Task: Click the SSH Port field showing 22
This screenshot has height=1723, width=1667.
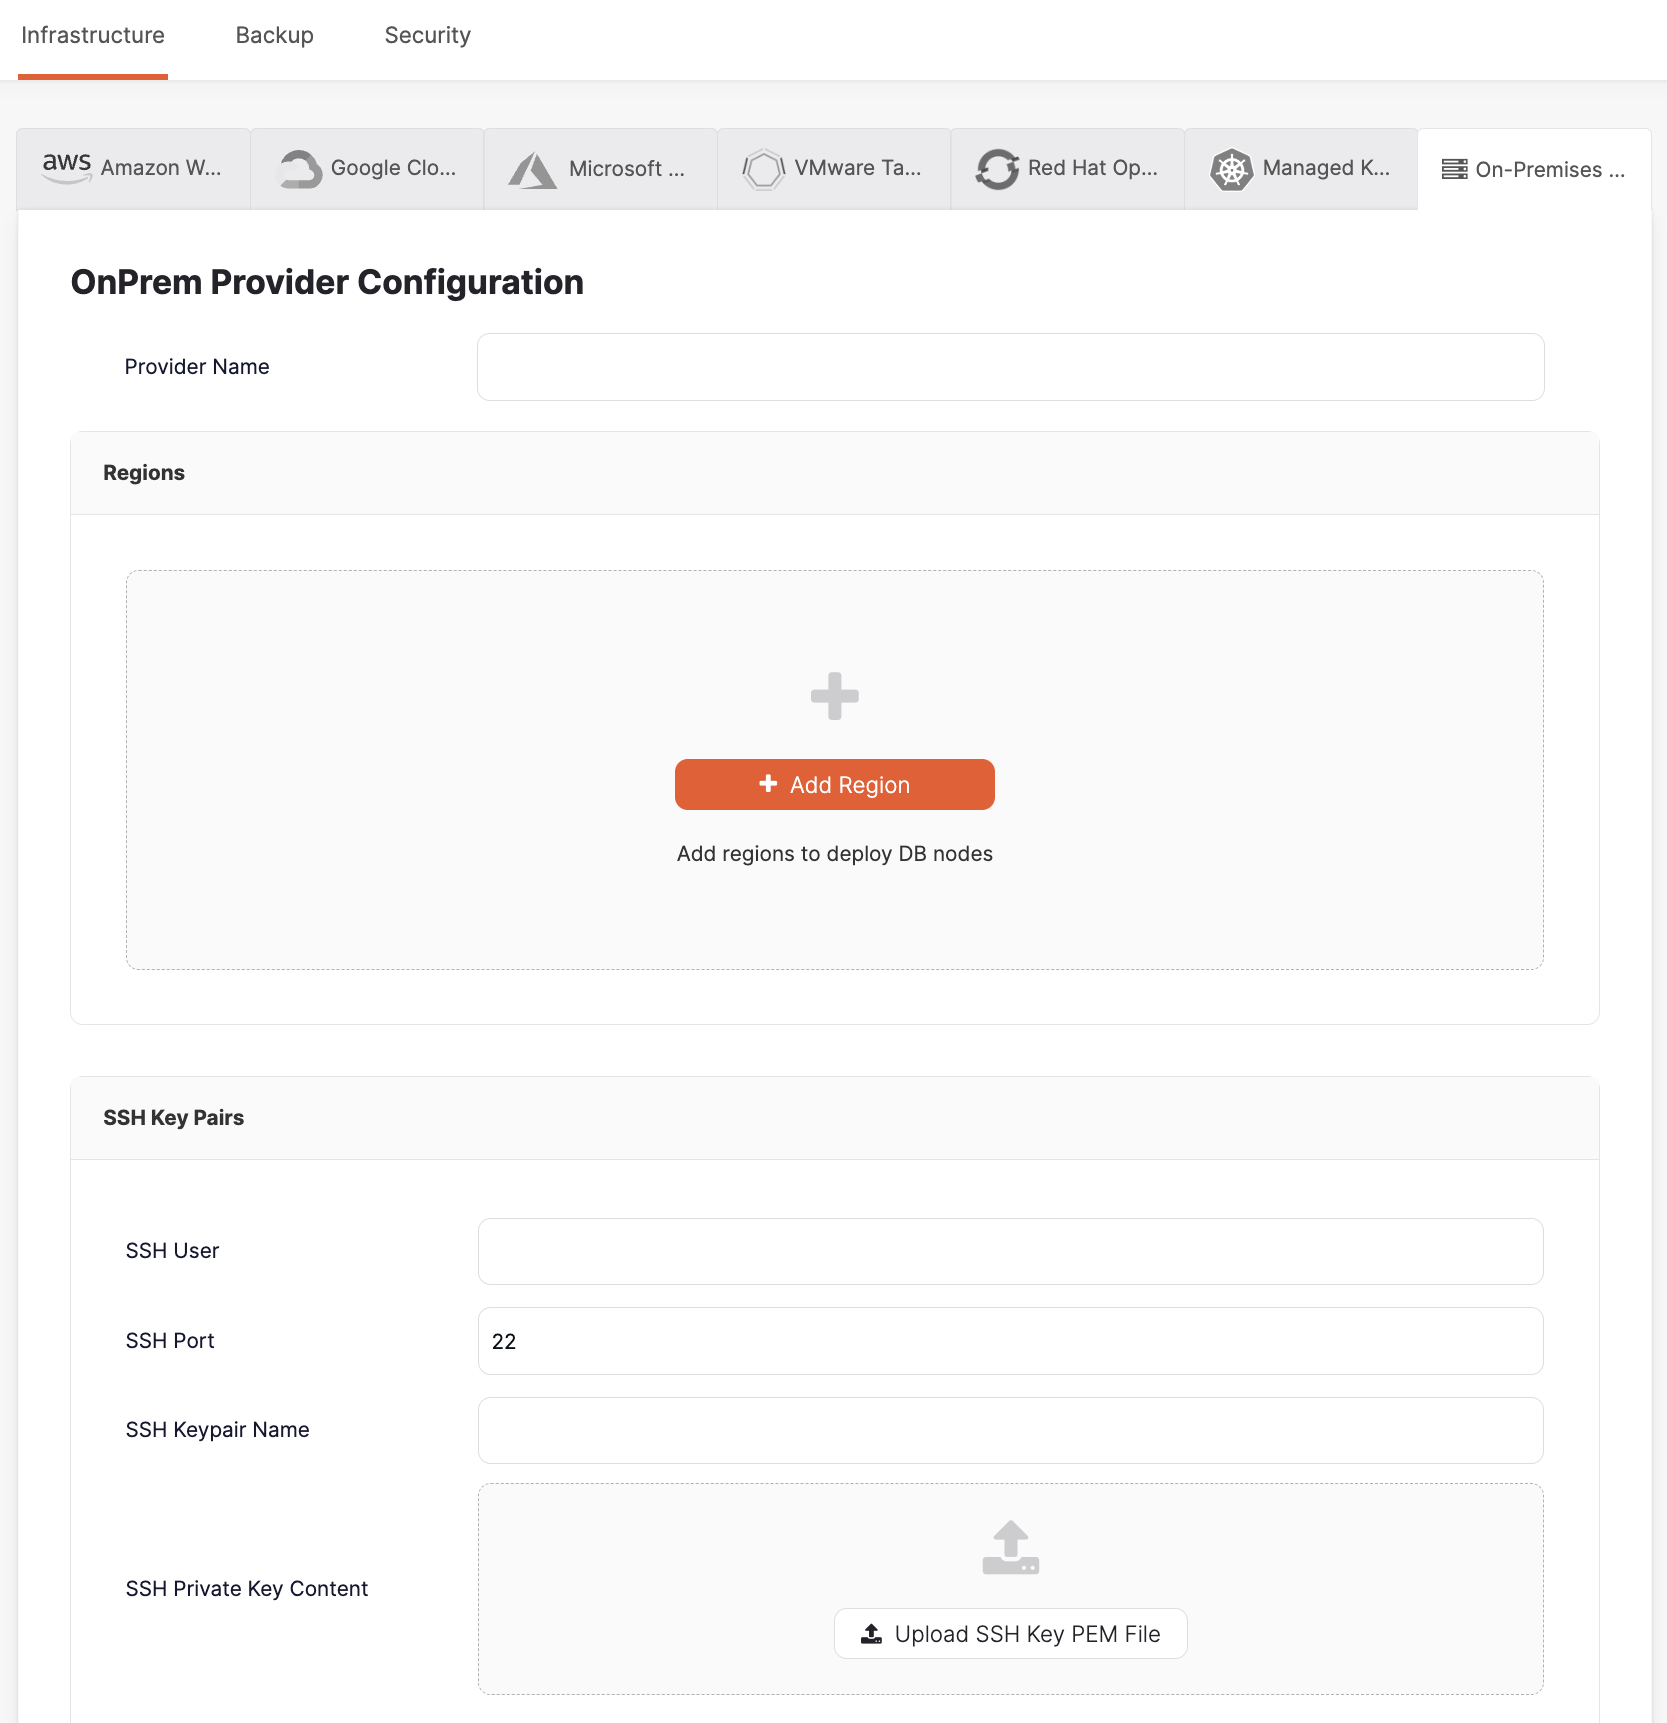Action: pyautogui.click(x=1009, y=1340)
